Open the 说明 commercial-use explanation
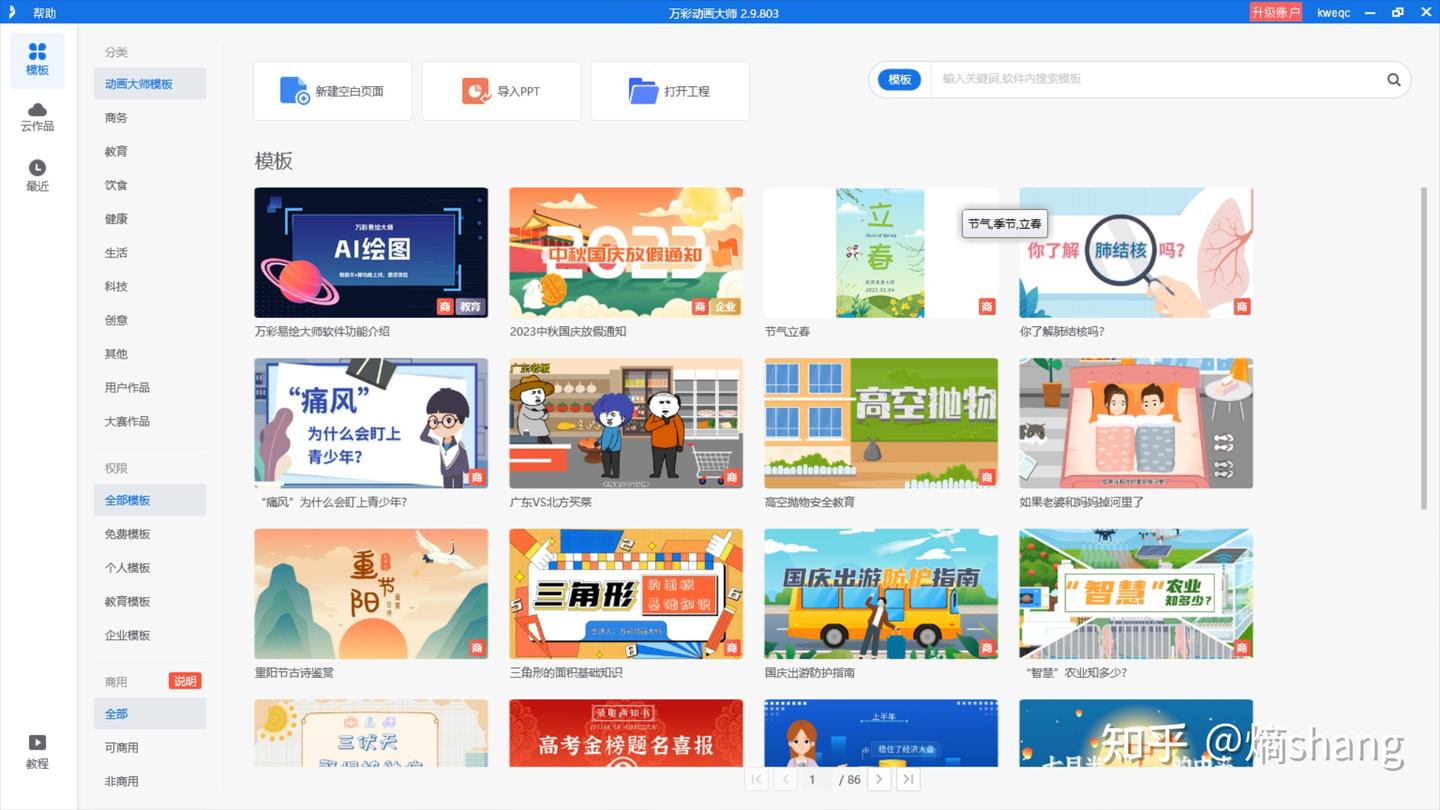Image resolution: width=1440 pixels, height=810 pixels. [x=184, y=681]
